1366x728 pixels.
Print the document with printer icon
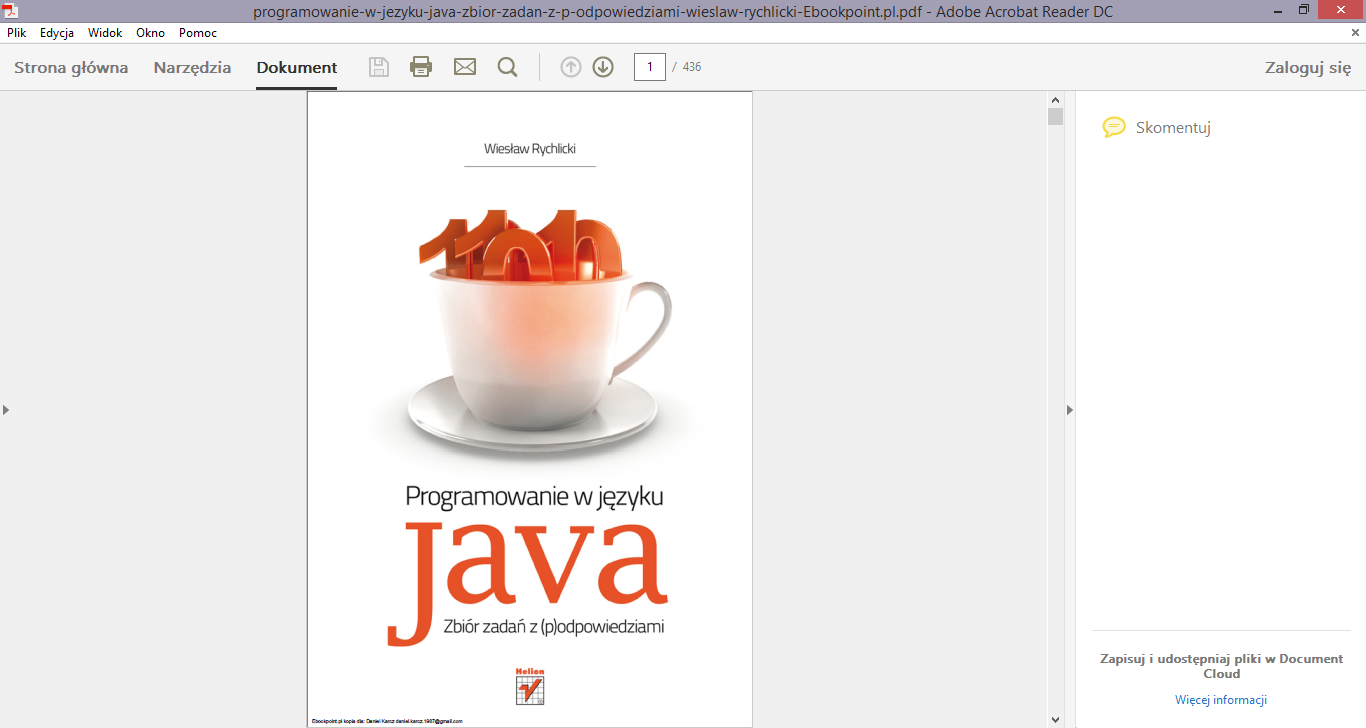tap(421, 67)
